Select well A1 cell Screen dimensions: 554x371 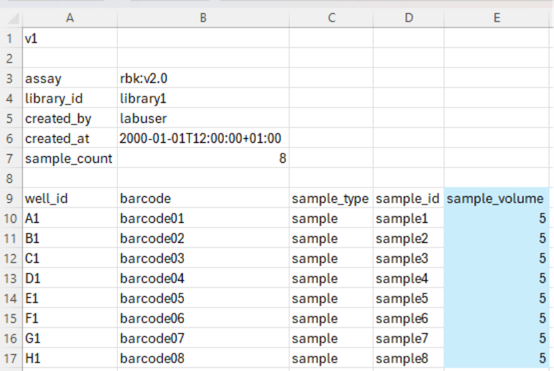[70, 218]
